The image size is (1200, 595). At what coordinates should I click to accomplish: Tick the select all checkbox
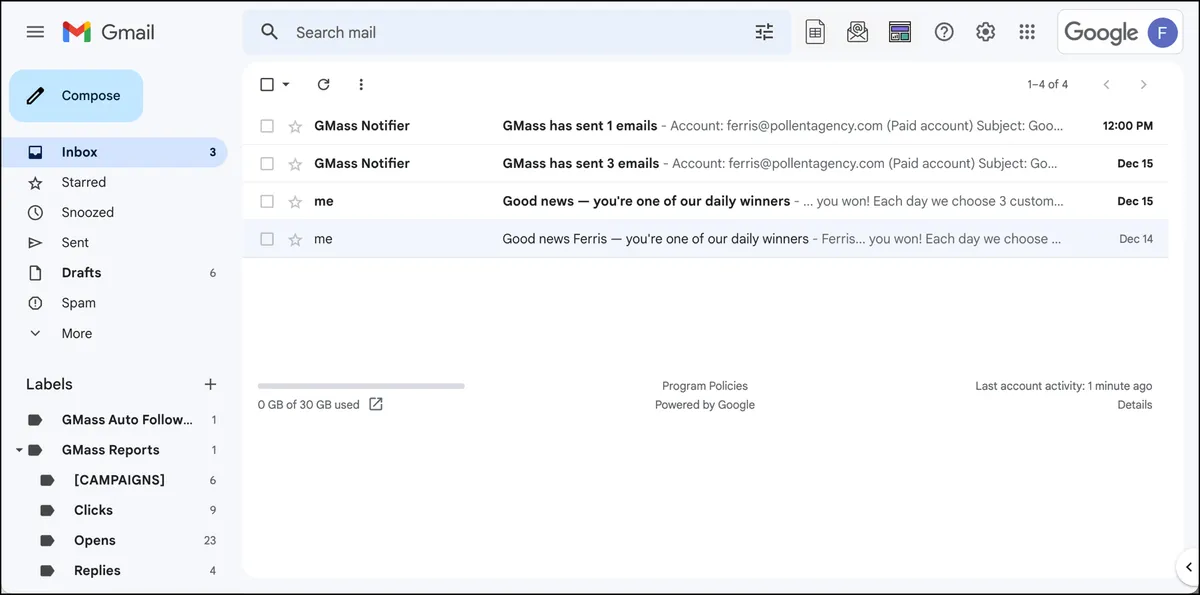coord(267,85)
